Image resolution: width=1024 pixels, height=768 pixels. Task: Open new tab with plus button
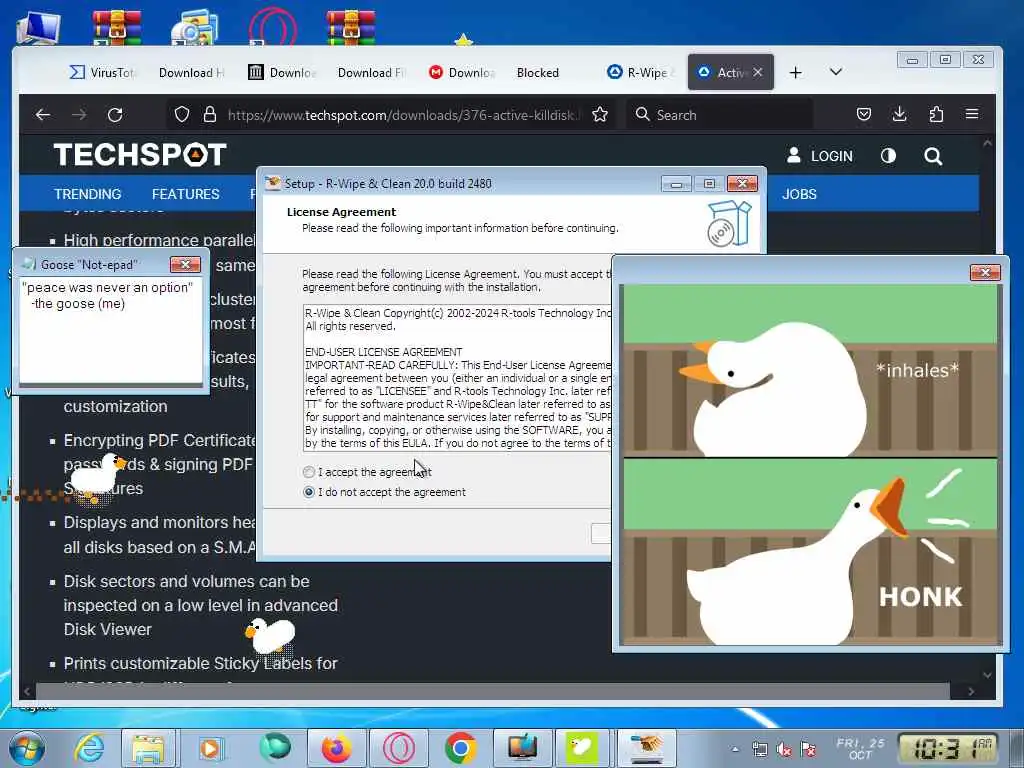pos(795,72)
